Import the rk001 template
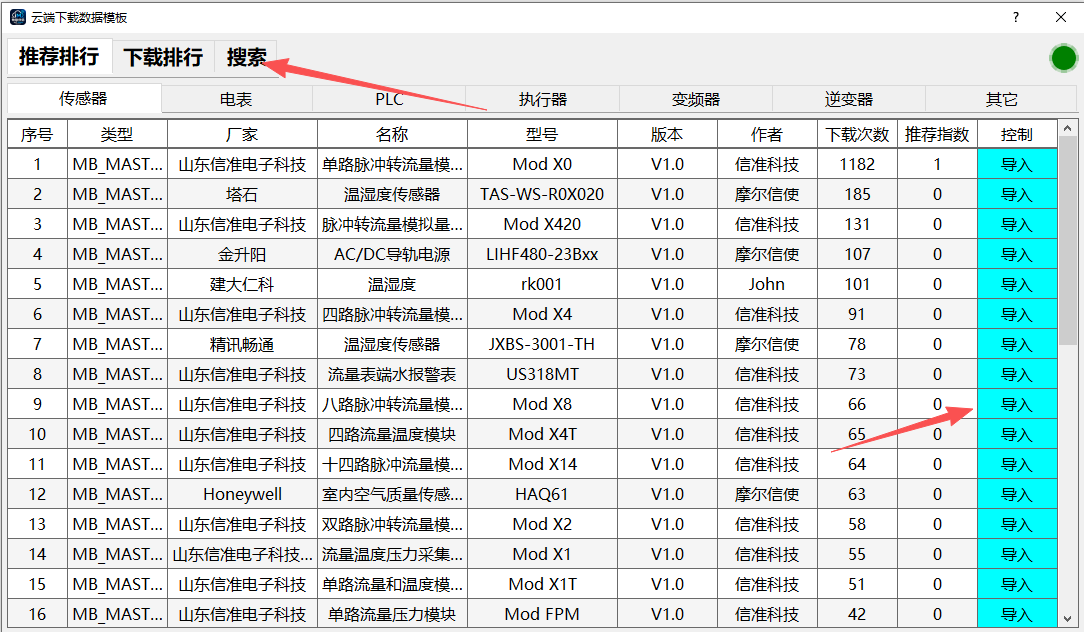1084x632 pixels. [1017, 284]
